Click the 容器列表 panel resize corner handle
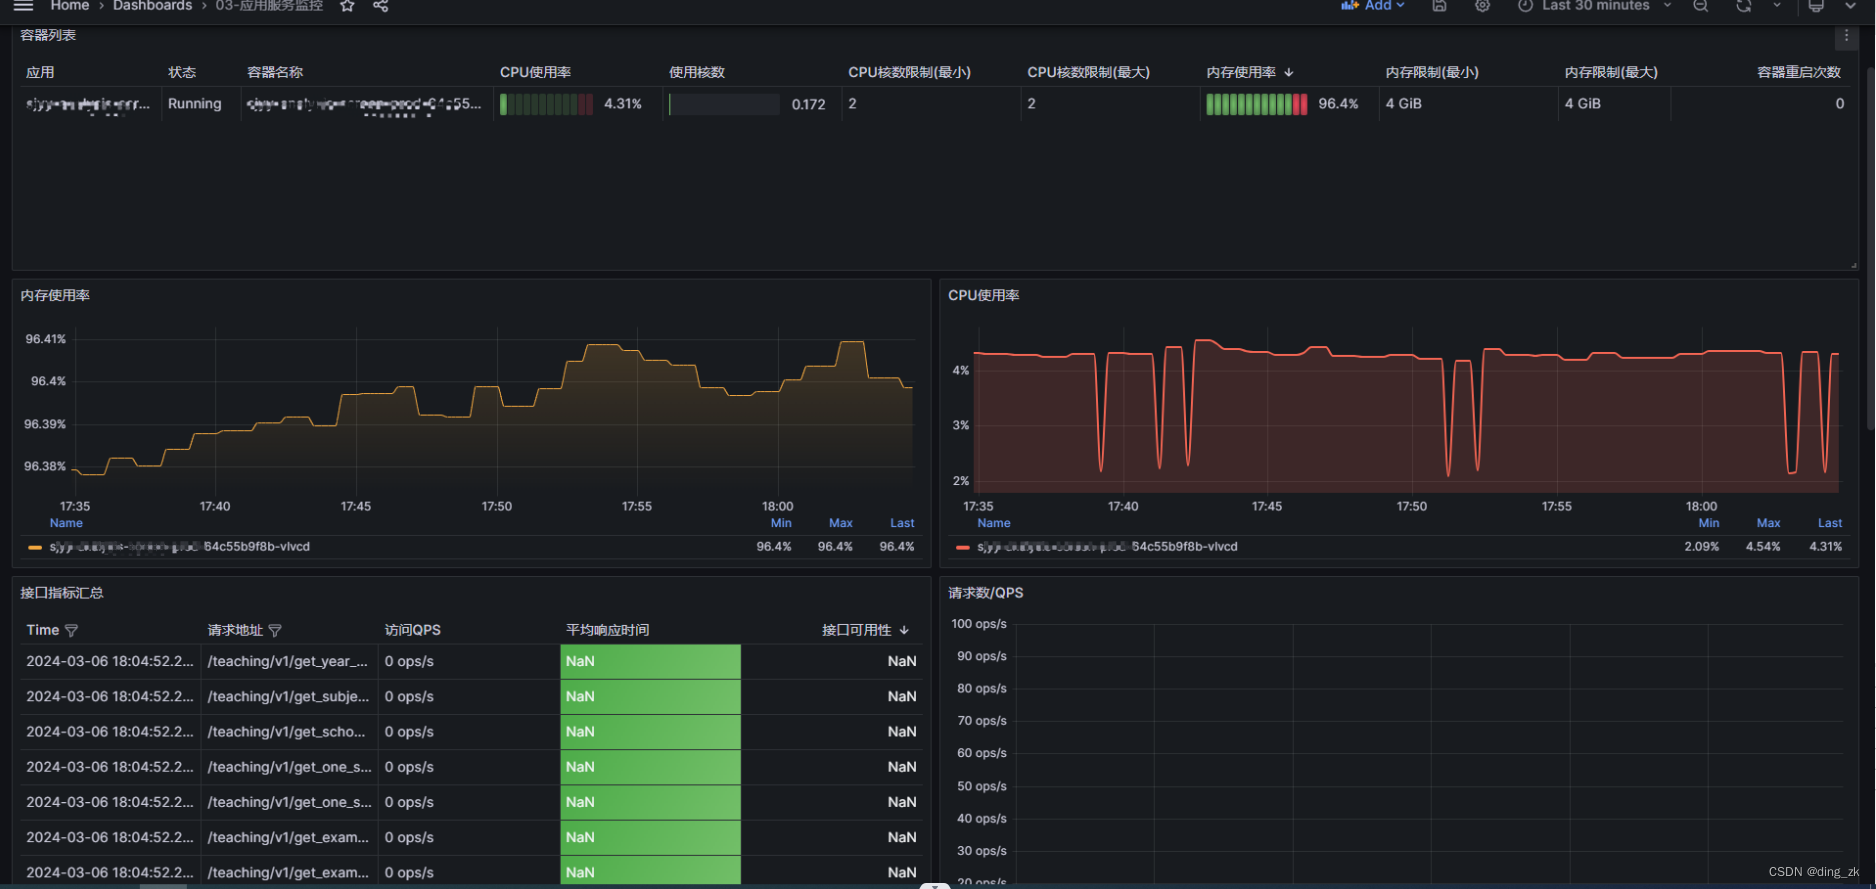The width and height of the screenshot is (1876, 889). point(1853,265)
